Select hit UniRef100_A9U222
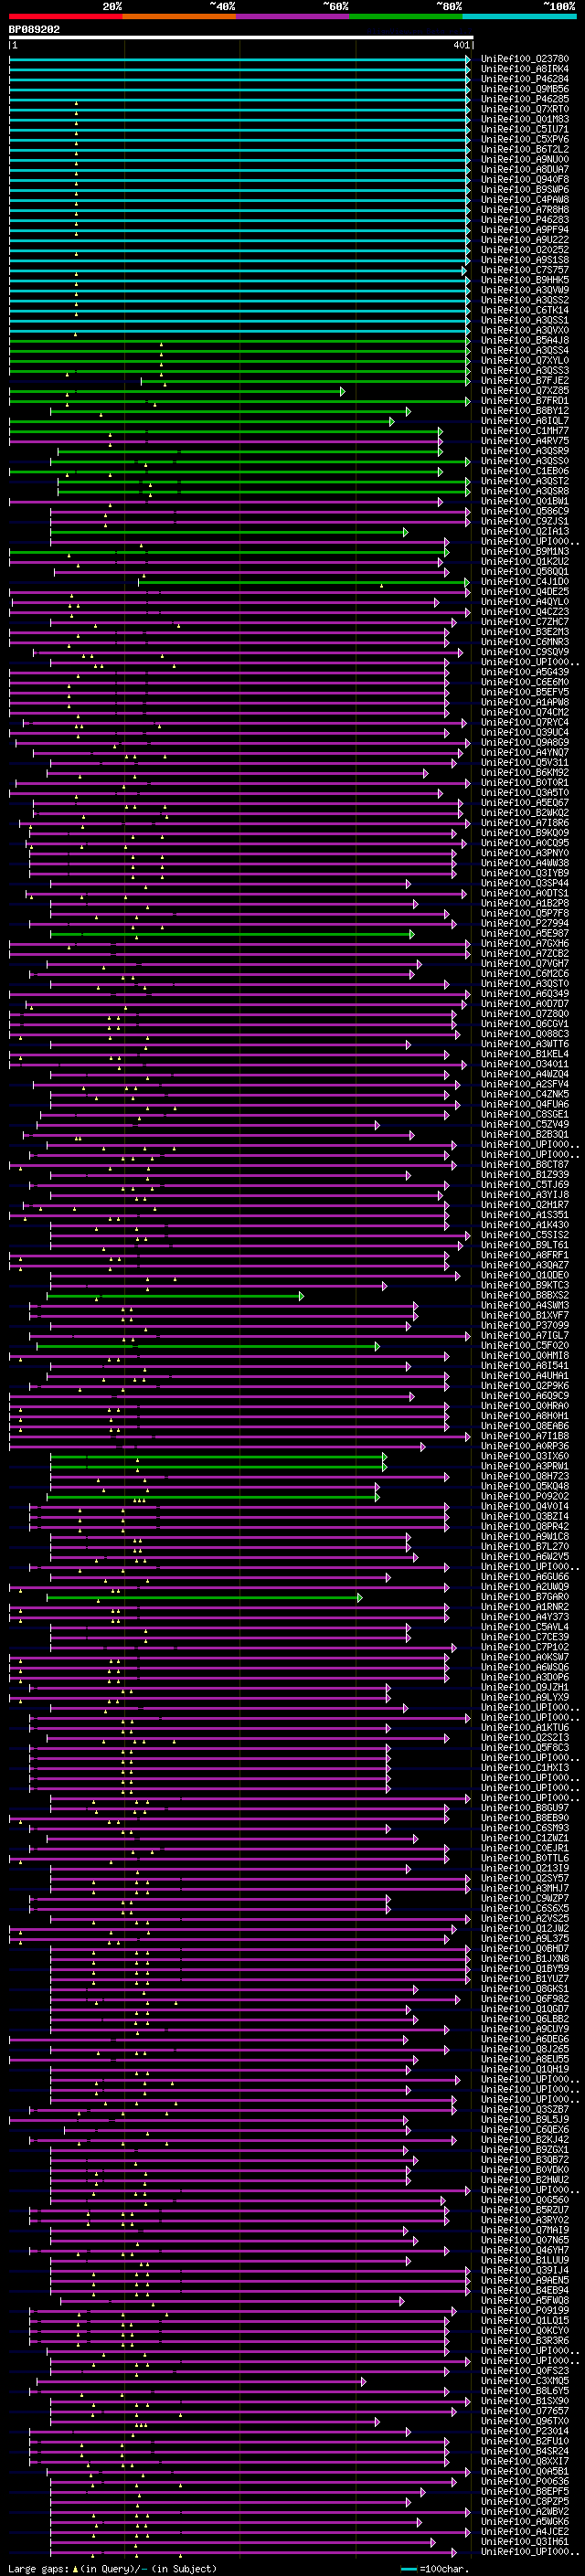Image resolution: width=585 pixels, height=2576 pixels. pyautogui.click(x=524, y=240)
